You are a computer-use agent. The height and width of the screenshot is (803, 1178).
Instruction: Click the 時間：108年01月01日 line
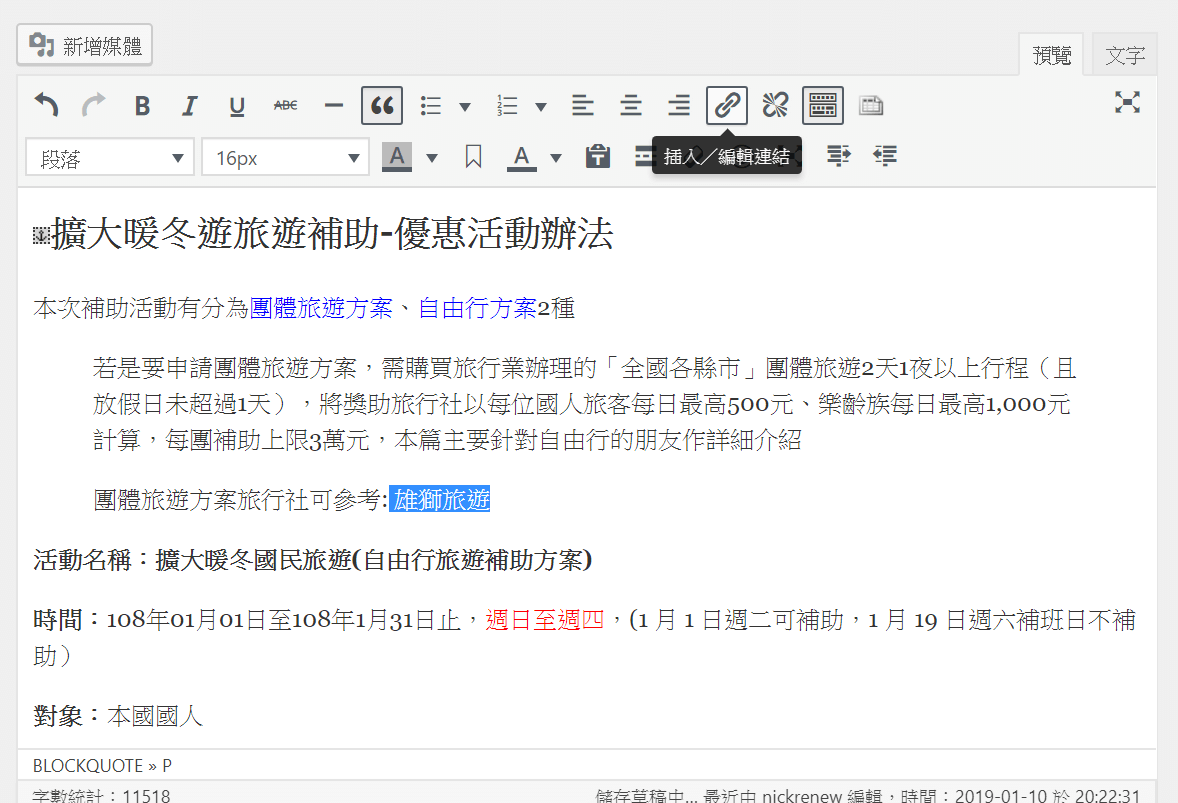pyautogui.click(x=584, y=638)
